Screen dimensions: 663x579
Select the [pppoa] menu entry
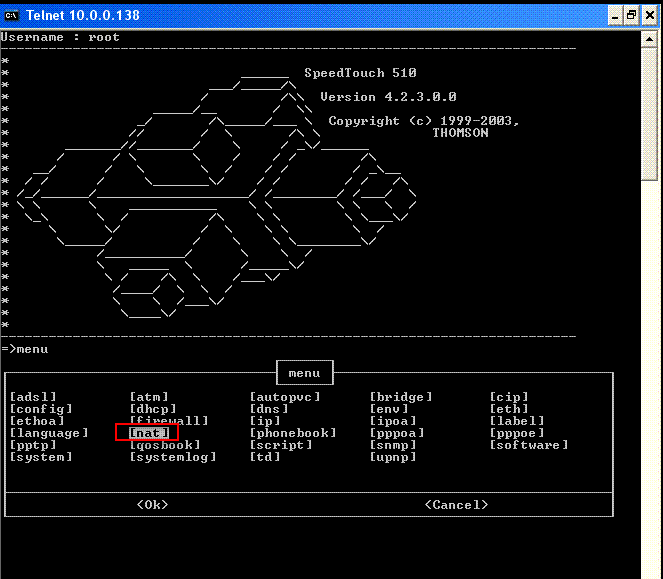pyautogui.click(x=397, y=433)
